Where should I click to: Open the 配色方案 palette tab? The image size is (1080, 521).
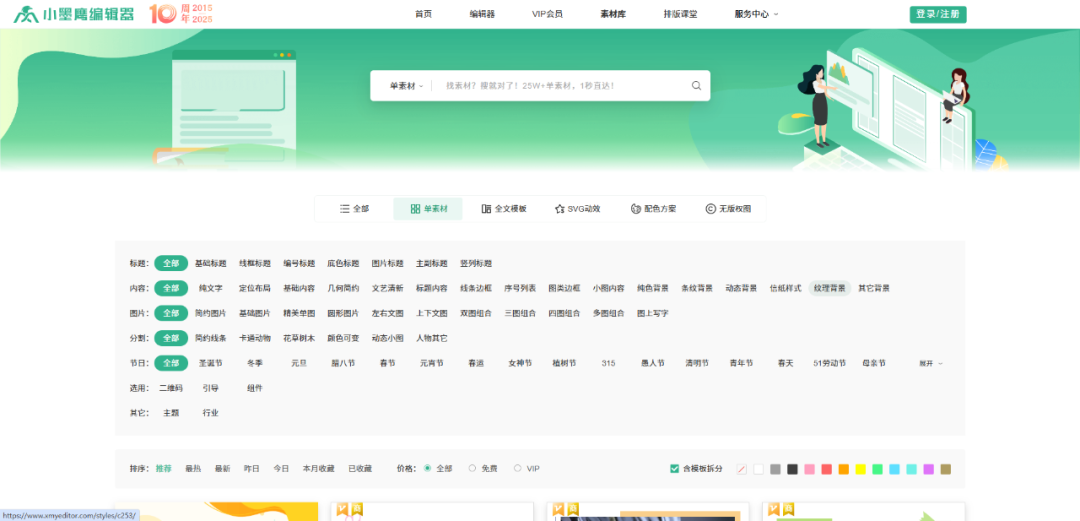point(653,209)
